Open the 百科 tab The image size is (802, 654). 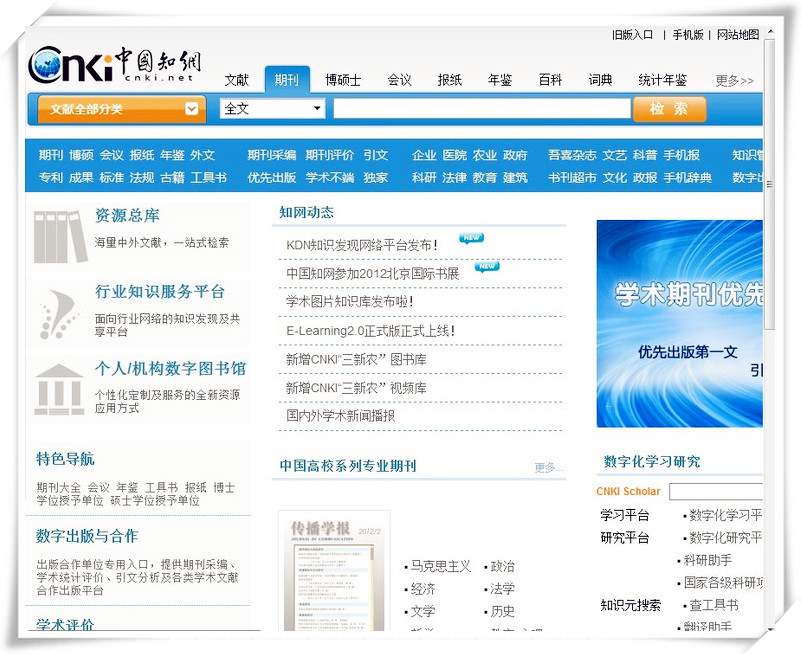click(550, 80)
